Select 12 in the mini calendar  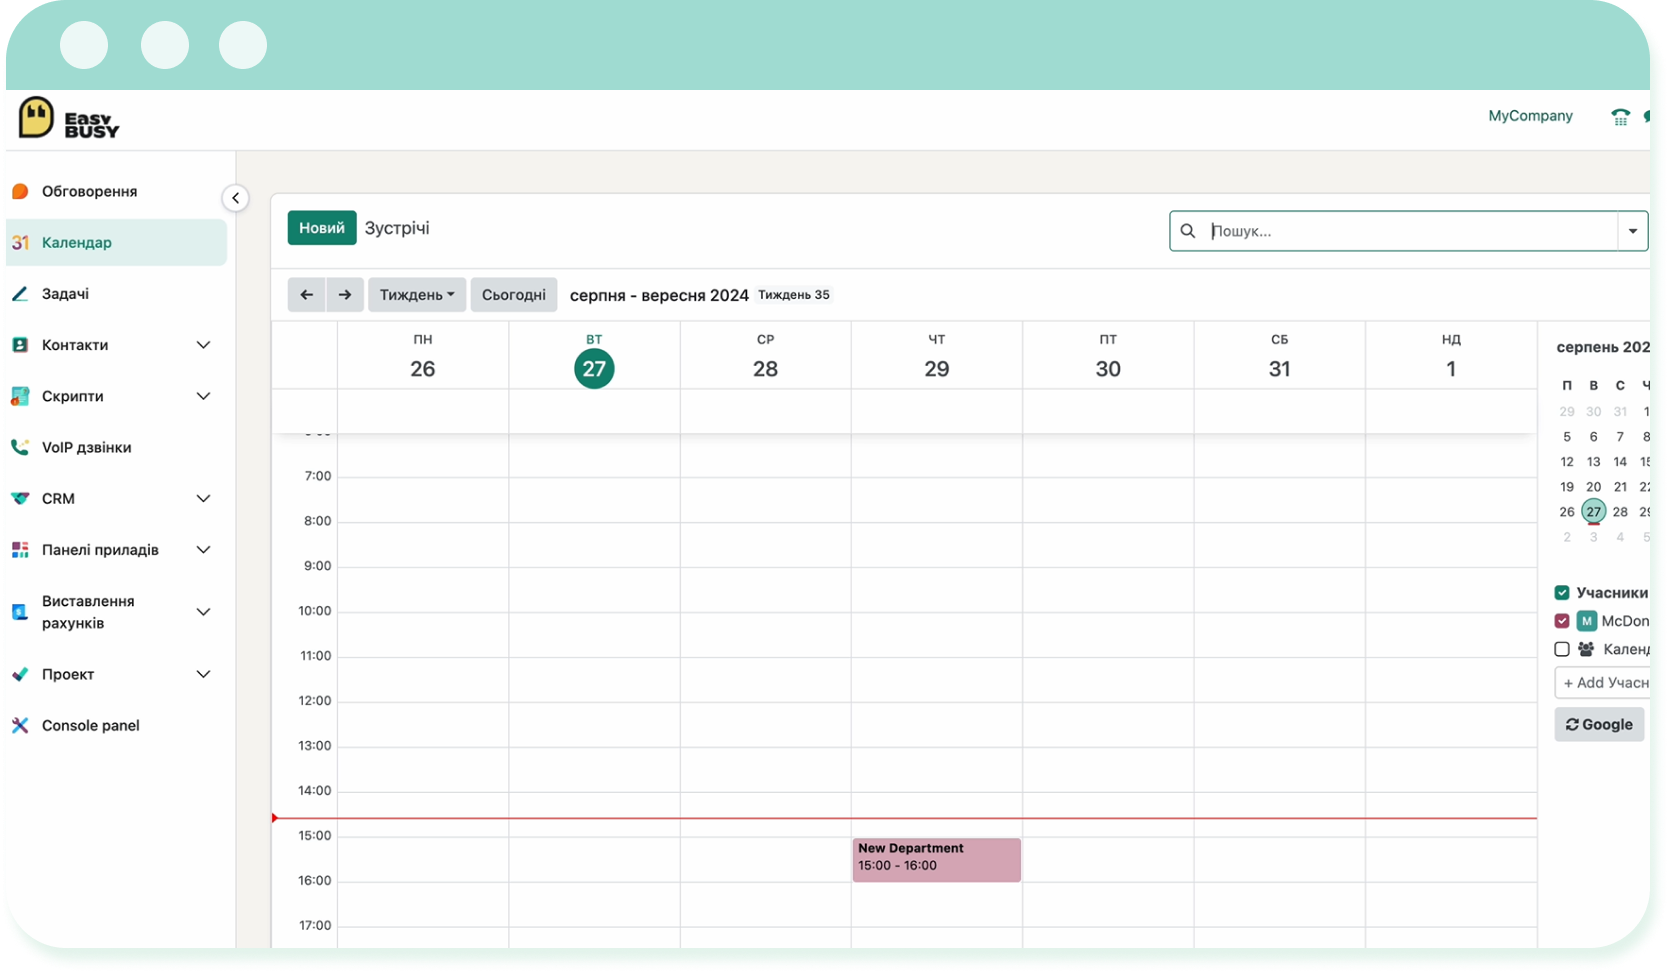coord(1567,461)
